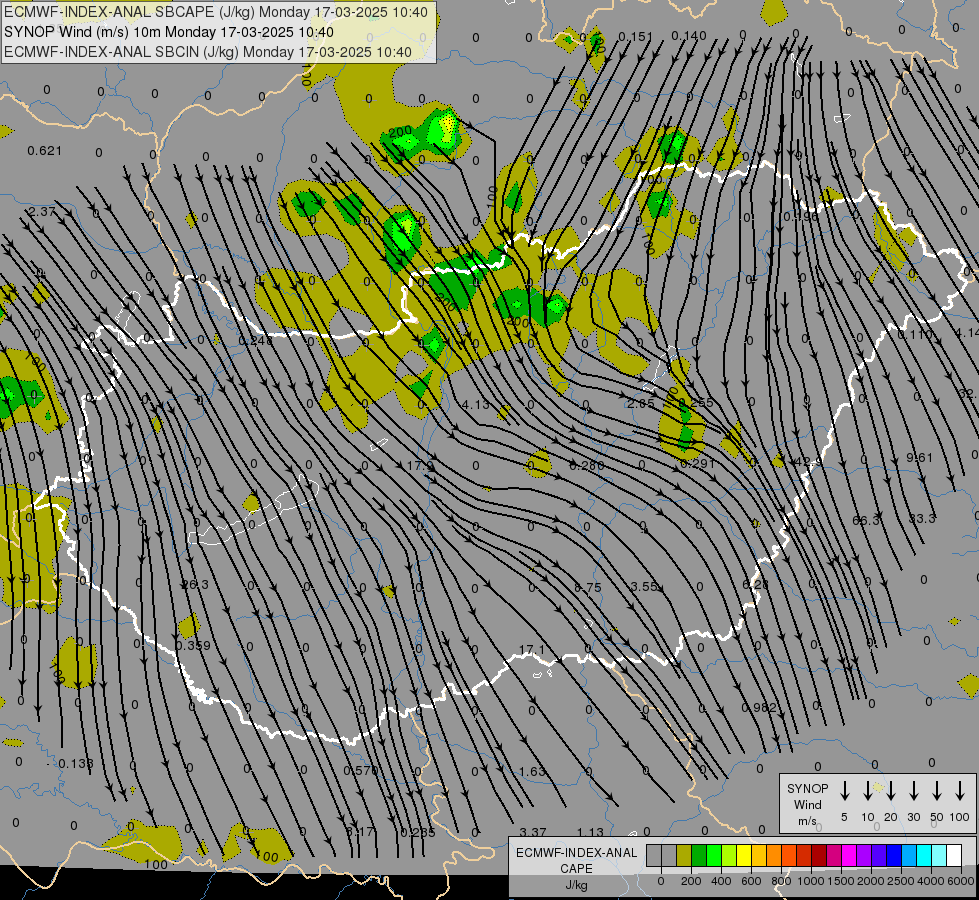Click the 0.133 value on the map
Screen dimensions: 979x900
point(76,763)
